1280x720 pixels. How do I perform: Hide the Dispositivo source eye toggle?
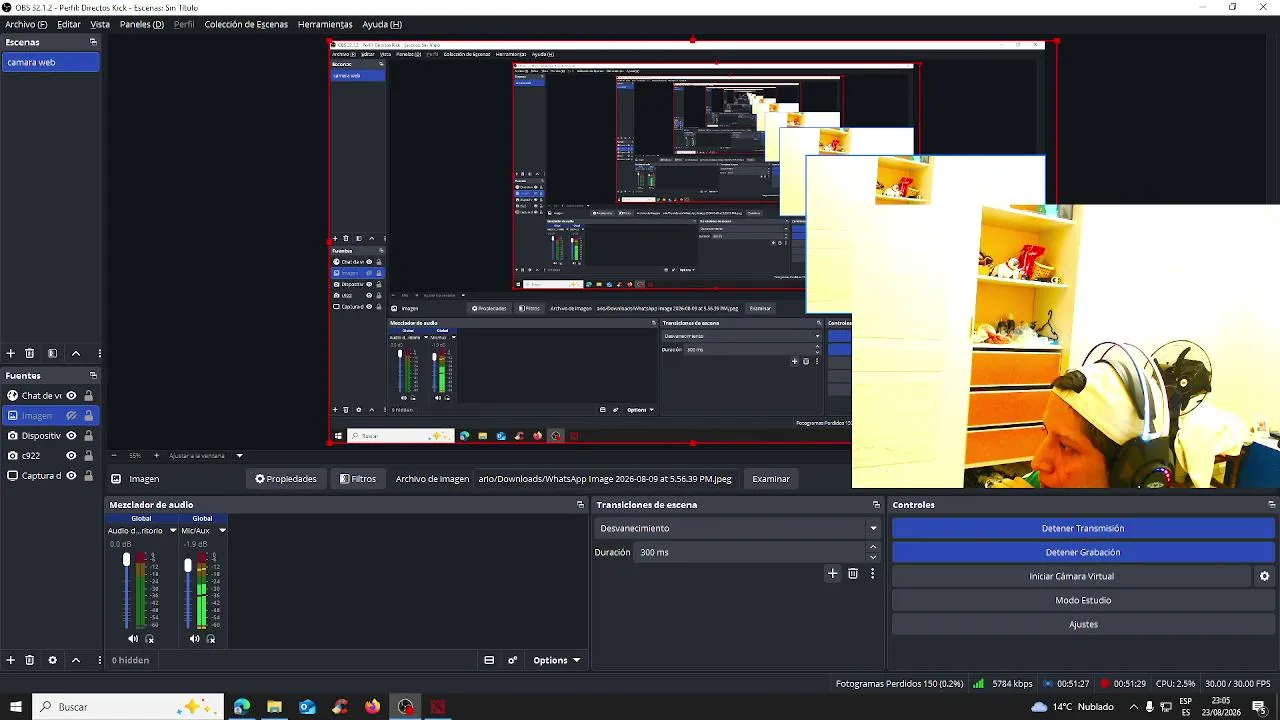point(71,435)
